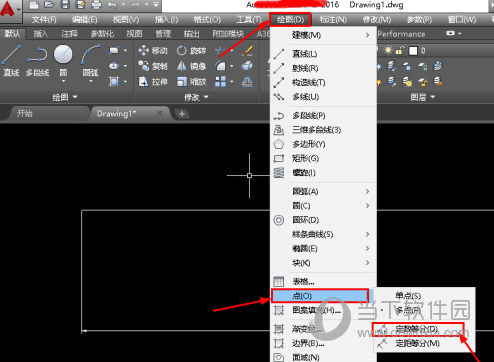
Task: Click the New drawing icon in quick access toolbar
Action: [x=33, y=5]
